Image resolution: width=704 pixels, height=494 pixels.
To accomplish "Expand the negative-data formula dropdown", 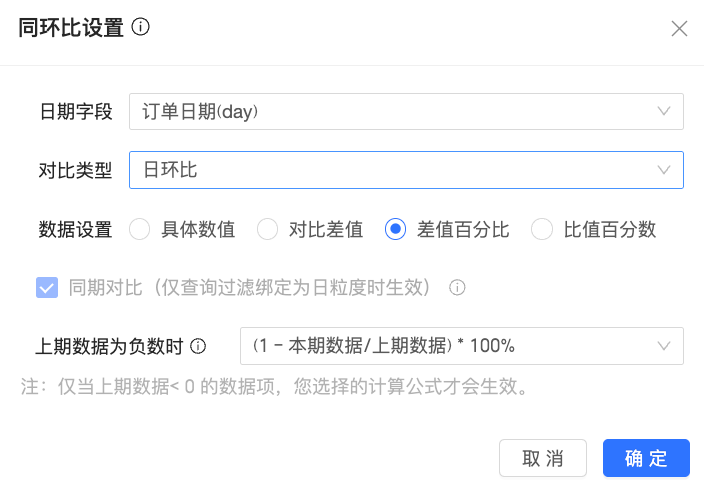I will (x=664, y=347).
